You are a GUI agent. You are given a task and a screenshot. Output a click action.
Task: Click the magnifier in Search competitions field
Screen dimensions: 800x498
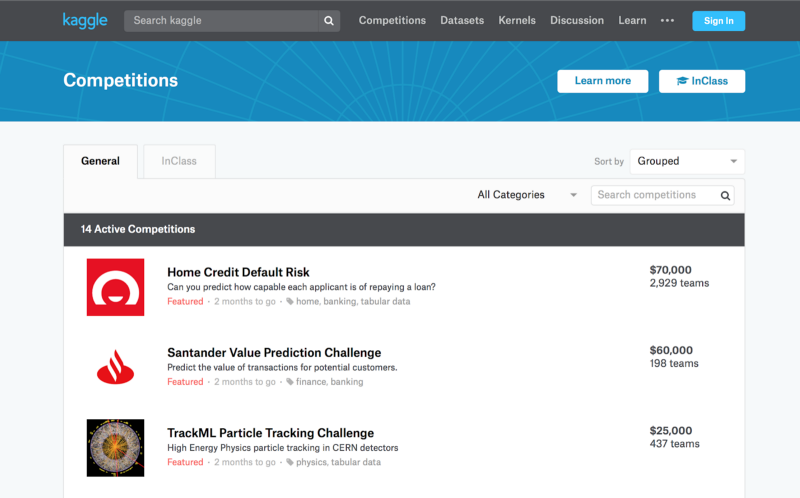725,195
